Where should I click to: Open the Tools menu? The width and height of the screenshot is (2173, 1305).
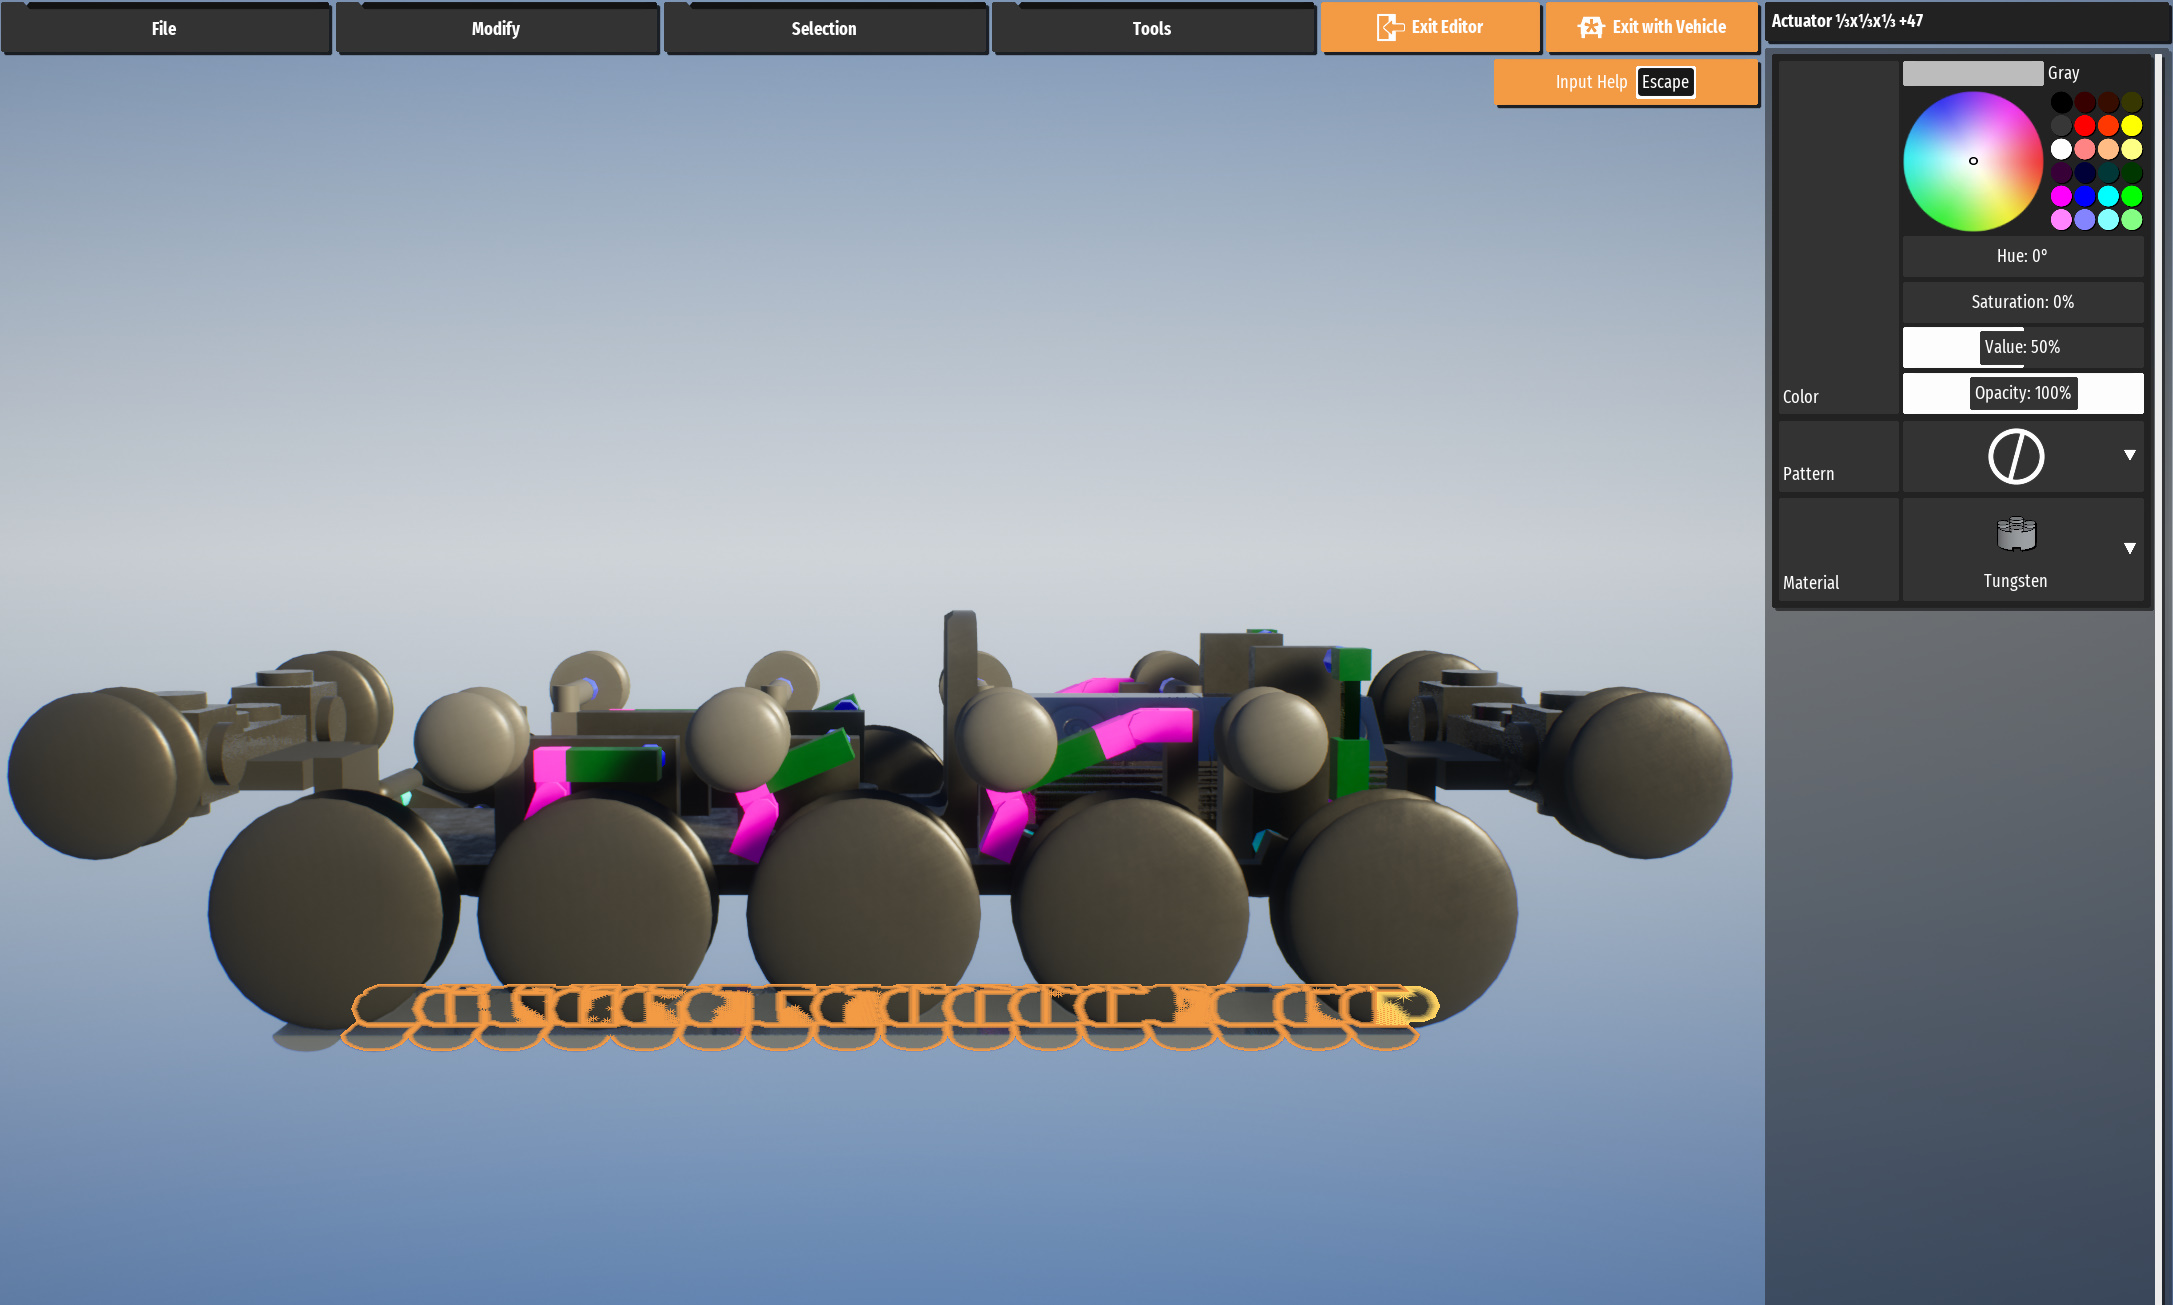(1152, 29)
